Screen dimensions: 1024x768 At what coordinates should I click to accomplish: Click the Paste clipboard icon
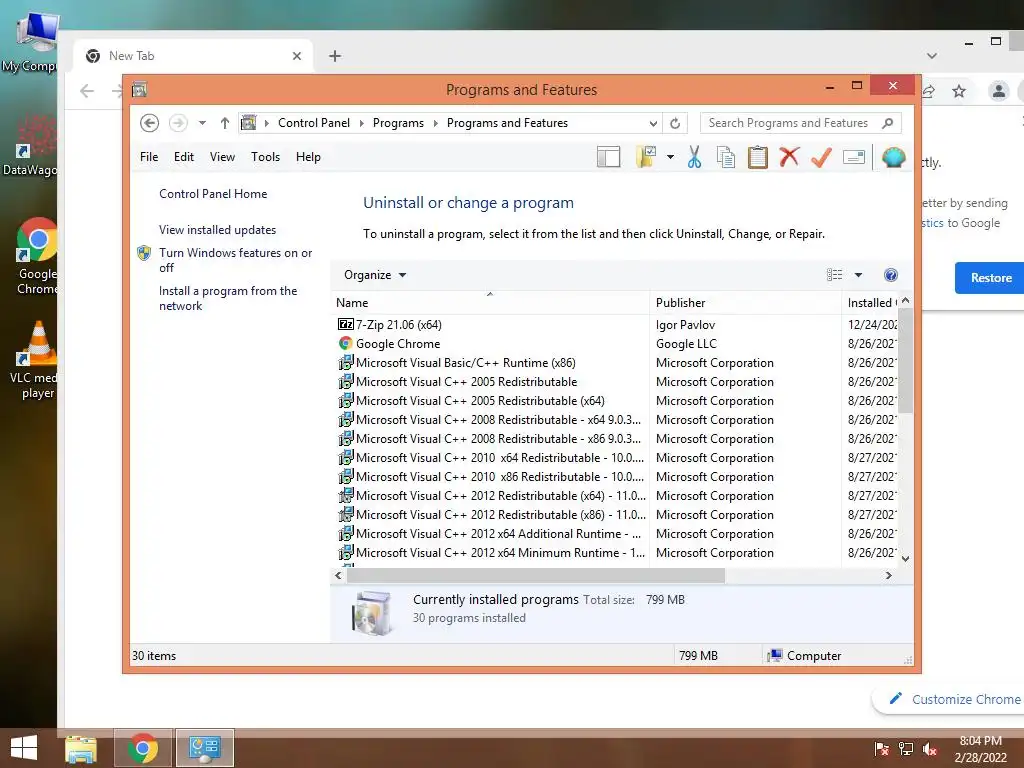coord(758,157)
